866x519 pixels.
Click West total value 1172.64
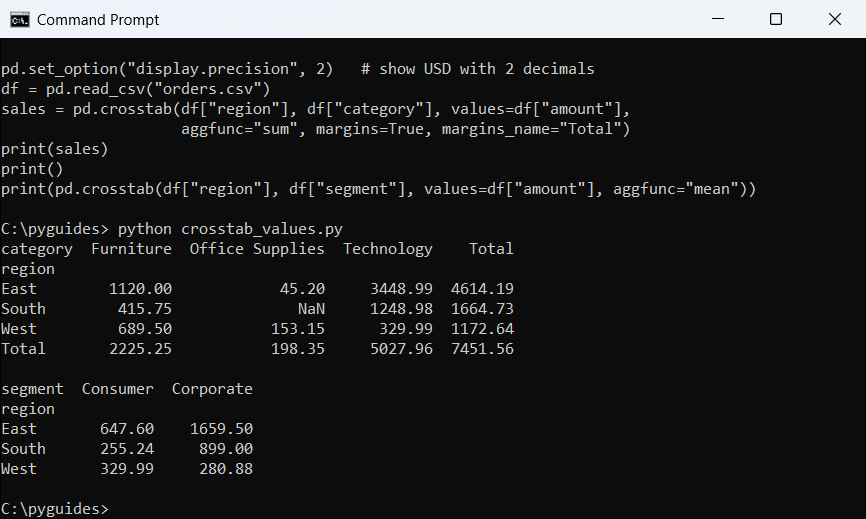tap(482, 329)
